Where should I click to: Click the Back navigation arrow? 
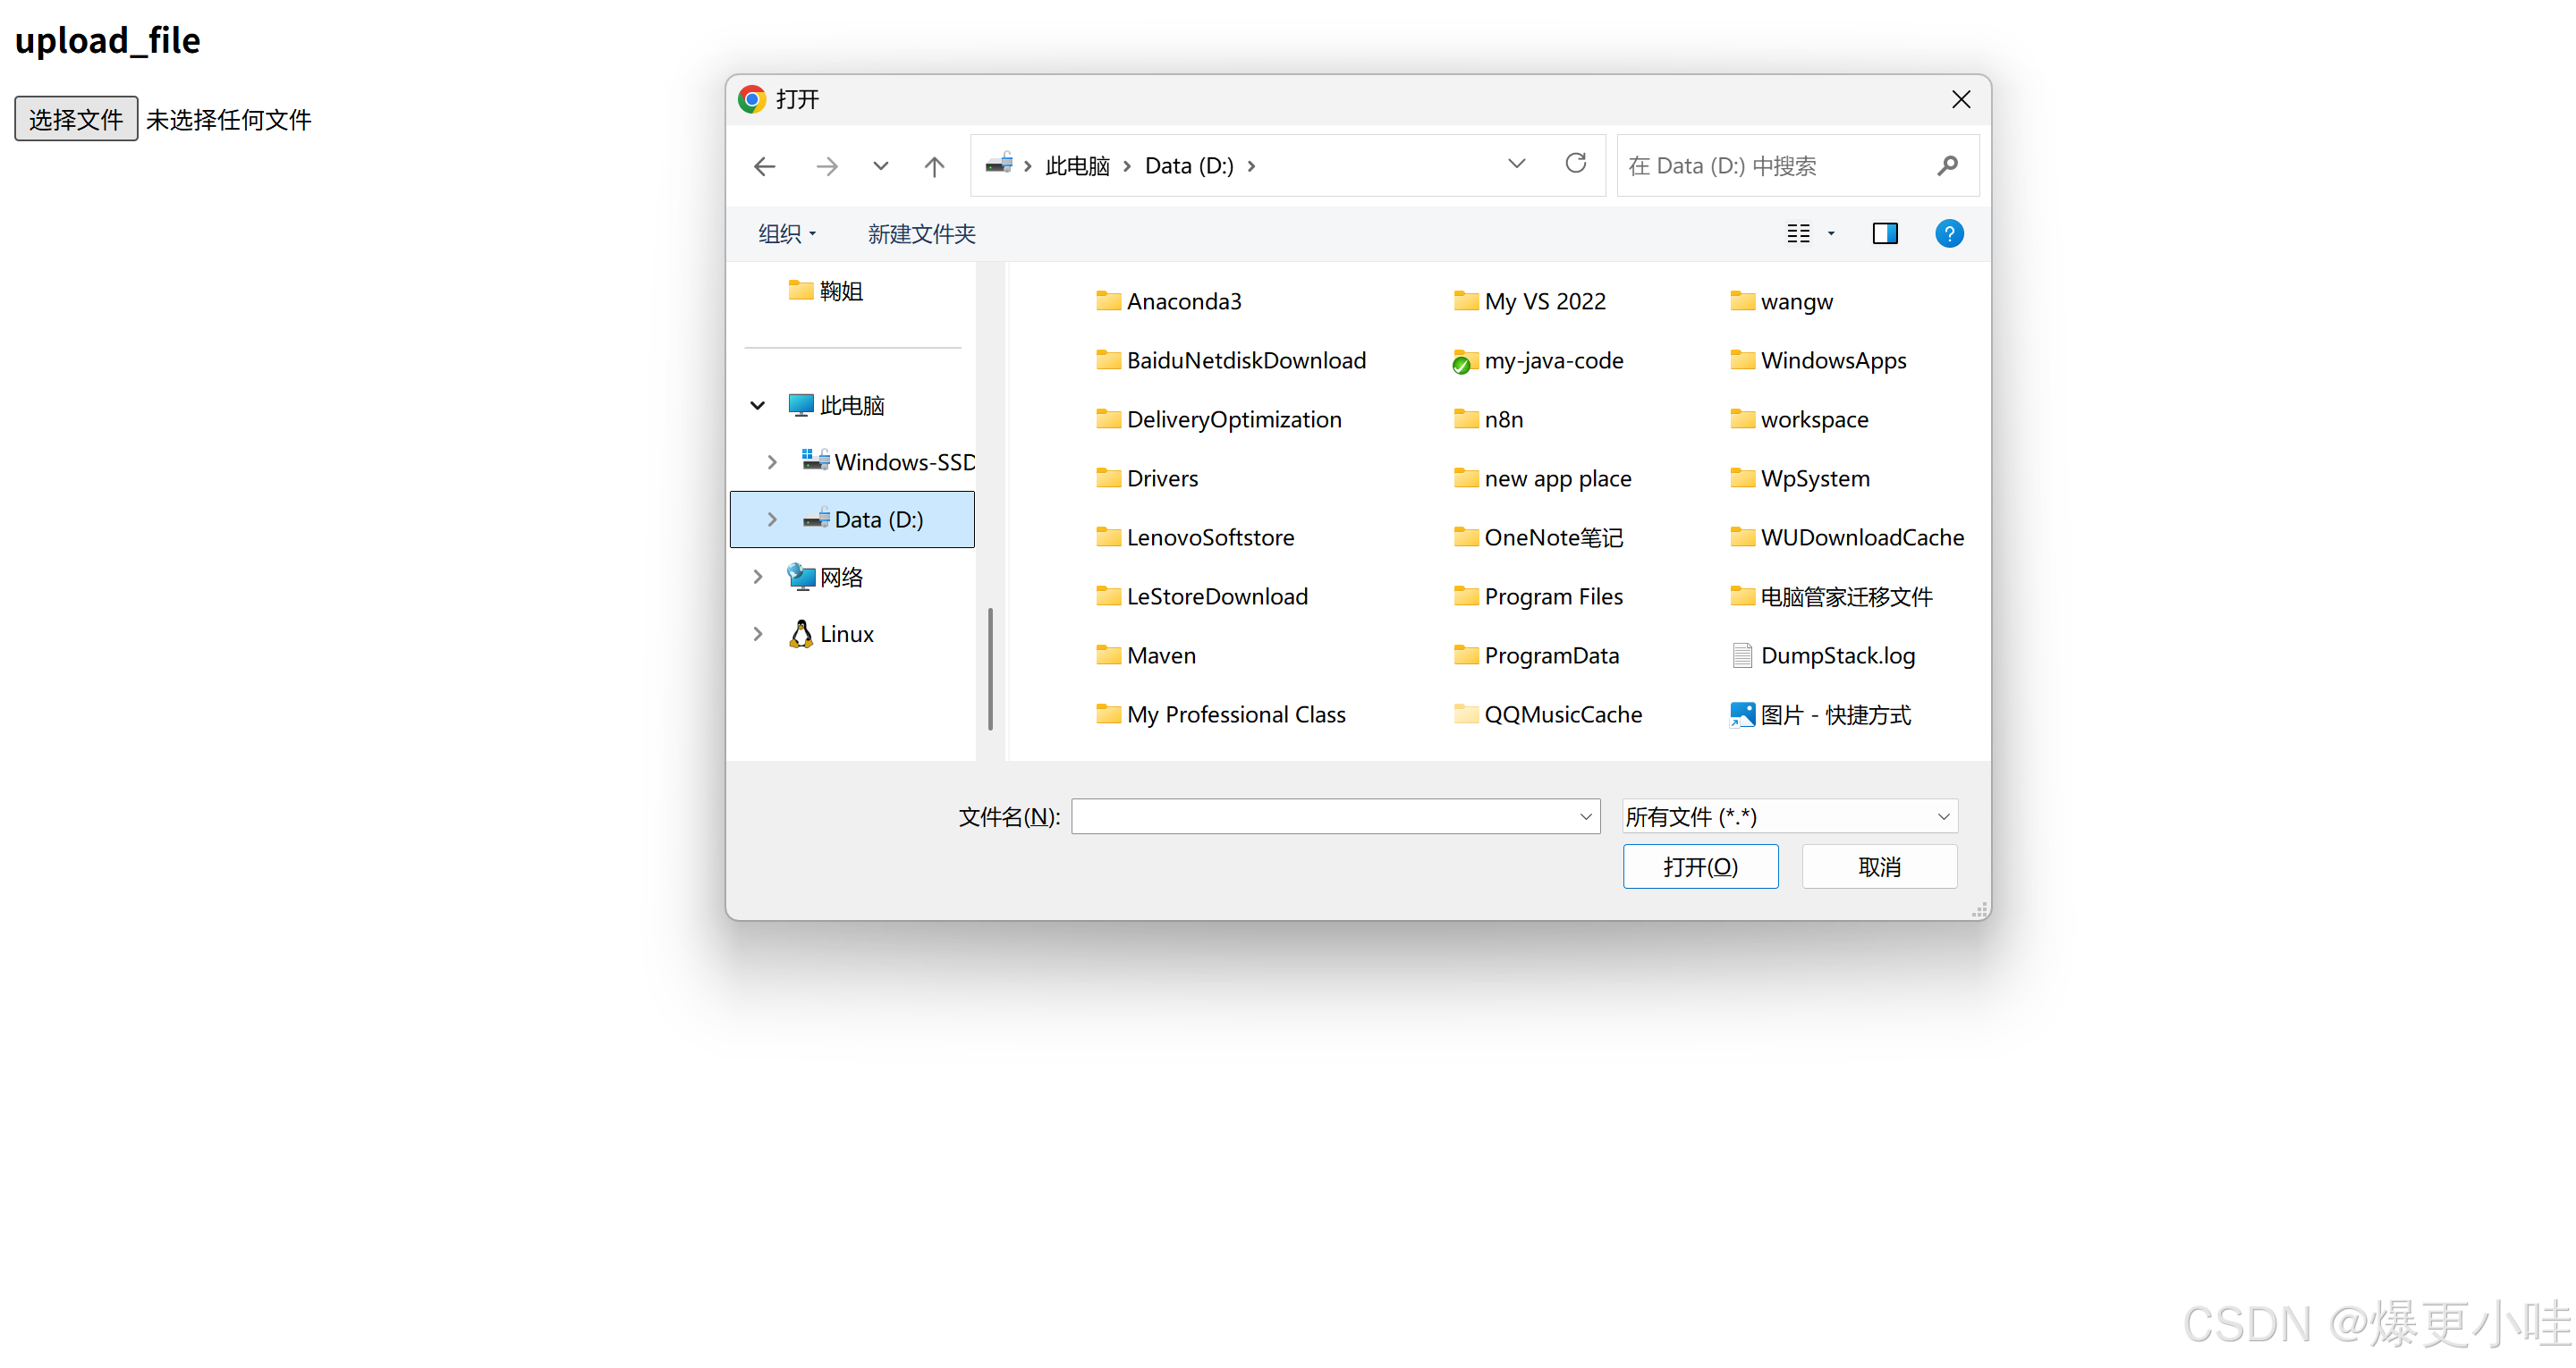coord(765,166)
